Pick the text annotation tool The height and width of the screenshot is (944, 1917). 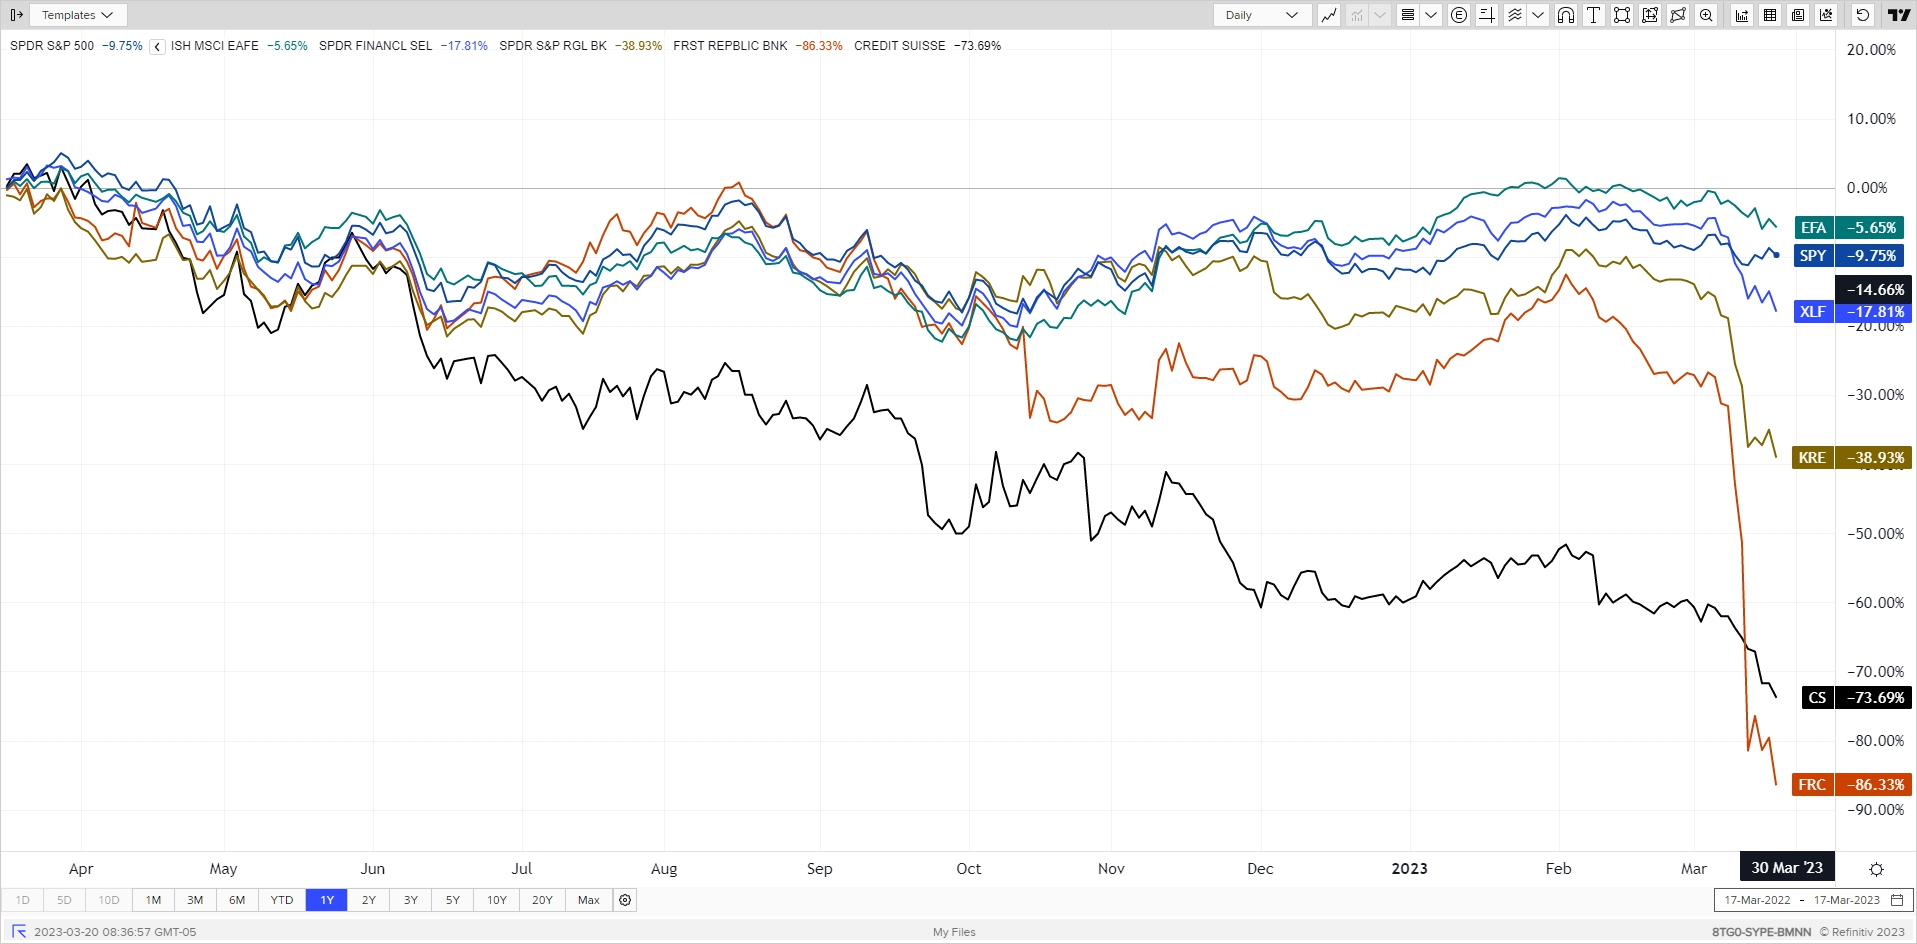[x=1594, y=15]
